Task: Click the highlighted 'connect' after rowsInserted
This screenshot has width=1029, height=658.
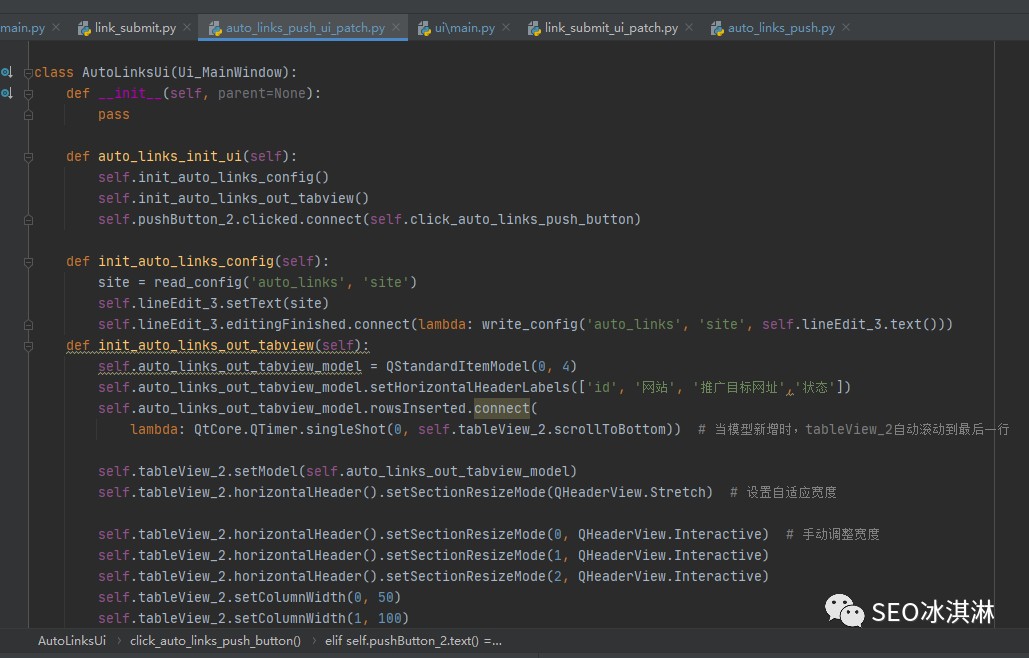Action: (501, 408)
